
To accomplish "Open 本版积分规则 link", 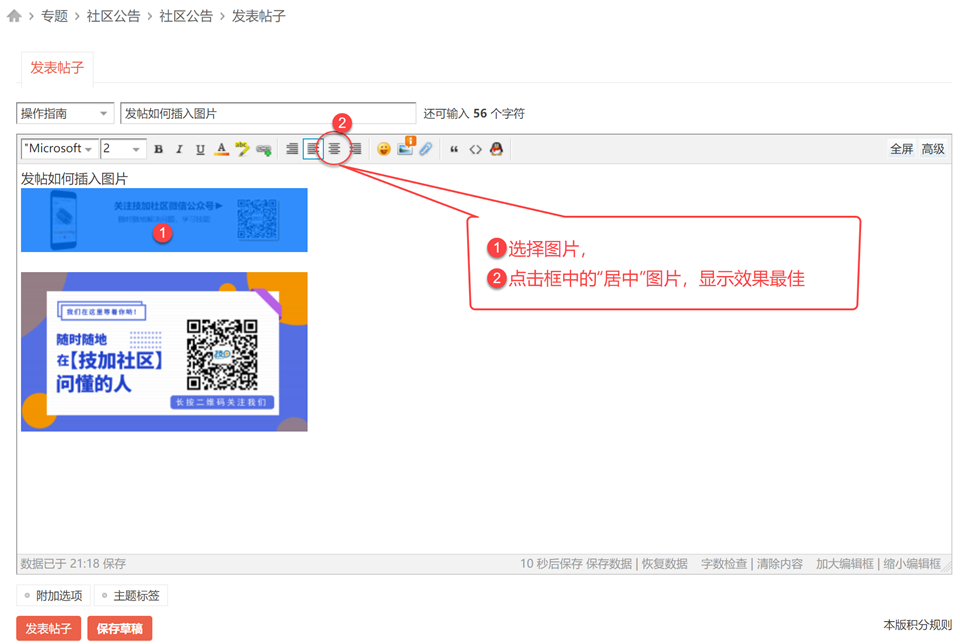I will pos(917,625).
